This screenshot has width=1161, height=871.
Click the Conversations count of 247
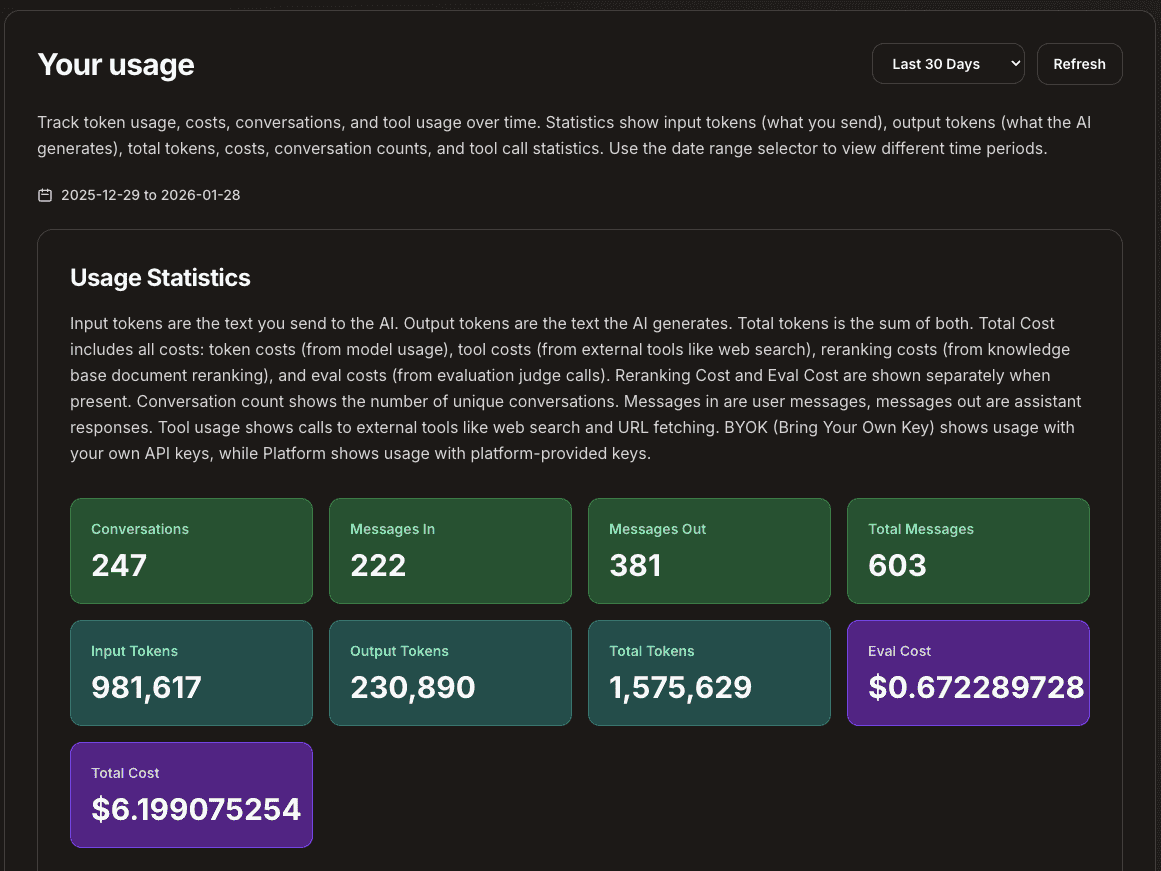pyautogui.click(x=119, y=565)
